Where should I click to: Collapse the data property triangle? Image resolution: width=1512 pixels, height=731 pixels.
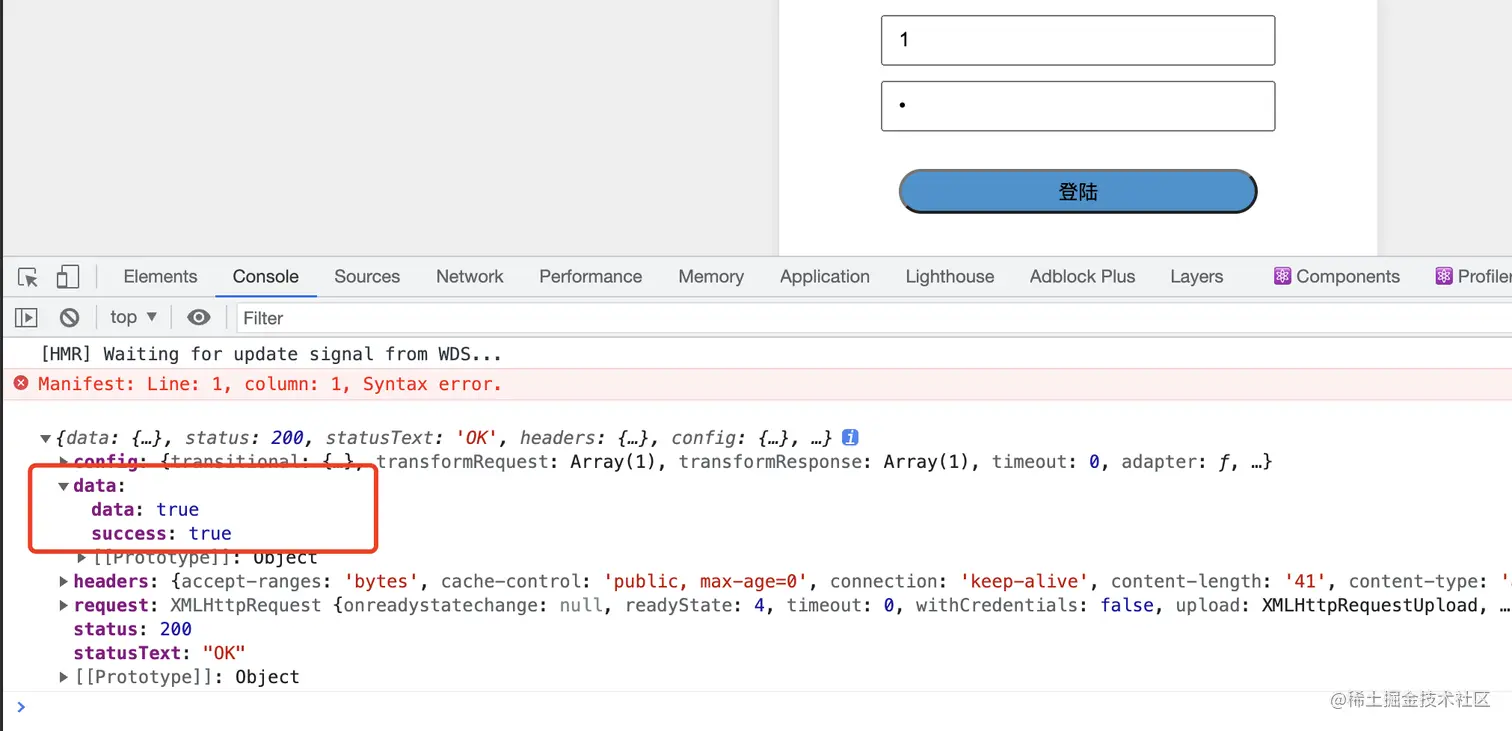[x=64, y=486]
